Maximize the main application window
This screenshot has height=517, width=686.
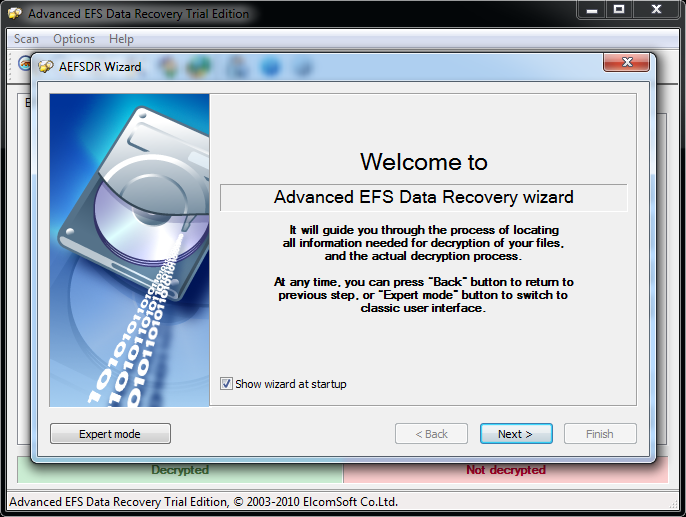click(x=619, y=10)
